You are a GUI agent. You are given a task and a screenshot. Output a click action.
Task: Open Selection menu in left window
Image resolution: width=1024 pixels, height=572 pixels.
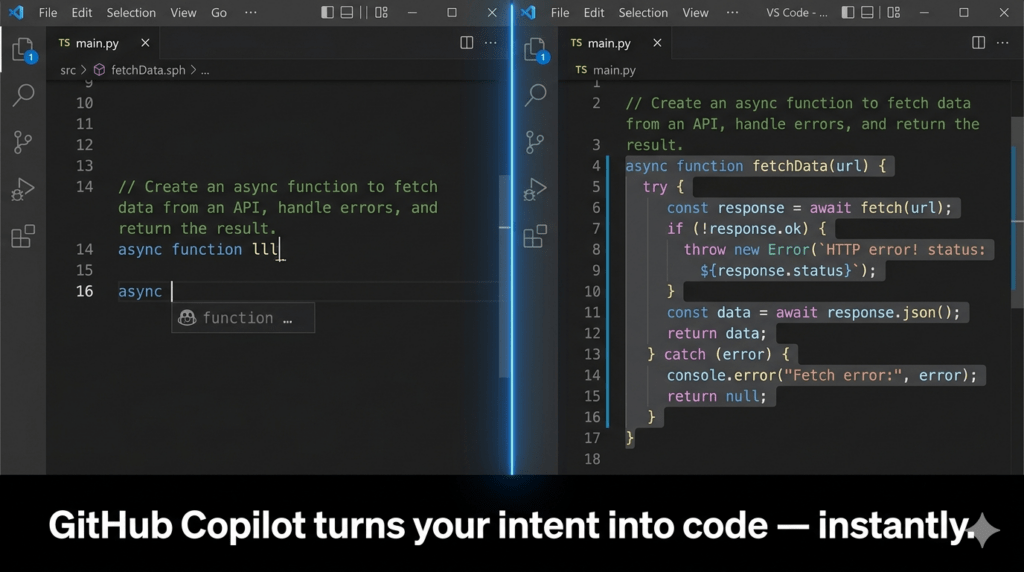pyautogui.click(x=131, y=12)
